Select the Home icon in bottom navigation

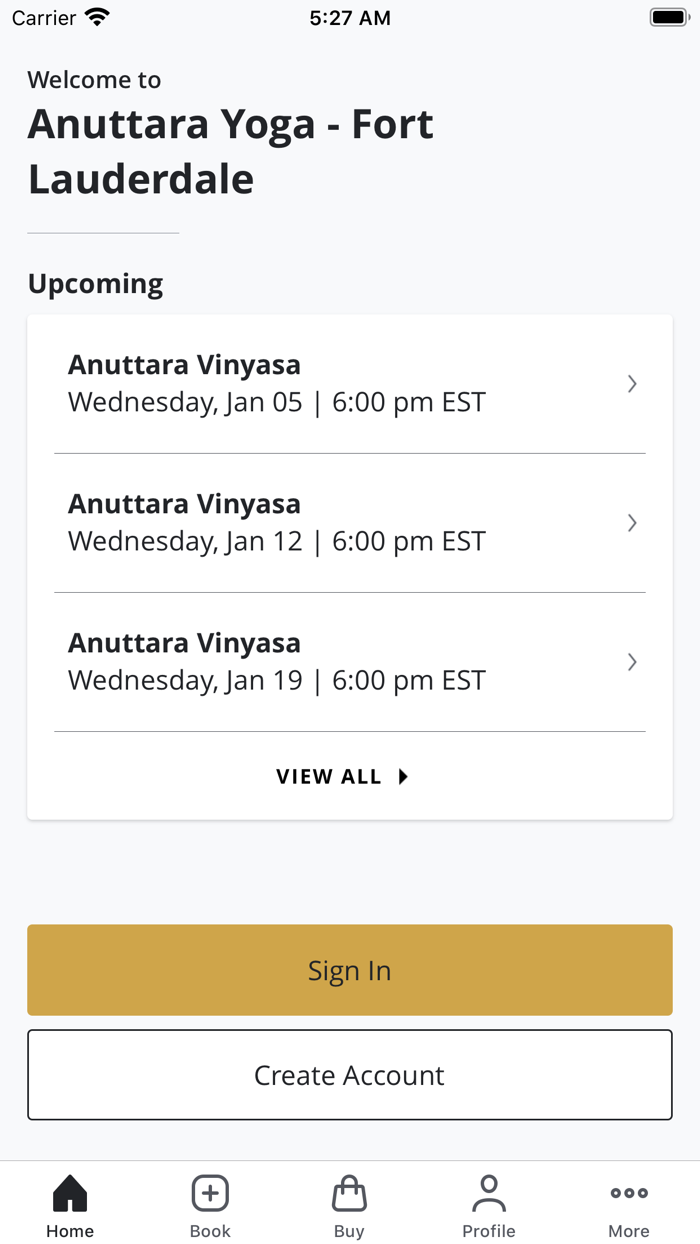pyautogui.click(x=69, y=1192)
